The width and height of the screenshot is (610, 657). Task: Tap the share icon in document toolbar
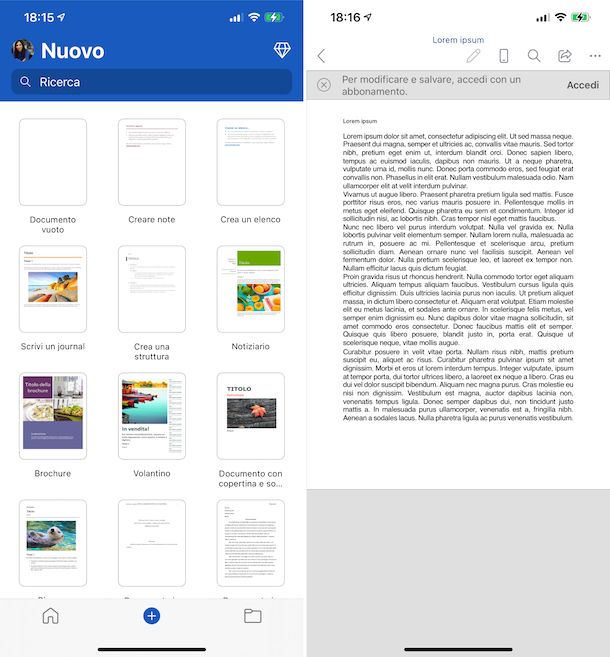564,56
